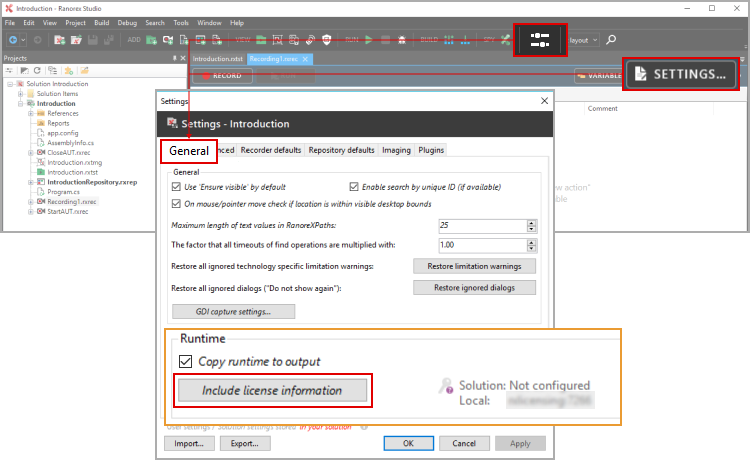Screen dimensions: 750x460
Task: Click the view report icon in toolbar
Action: [x=294, y=40]
